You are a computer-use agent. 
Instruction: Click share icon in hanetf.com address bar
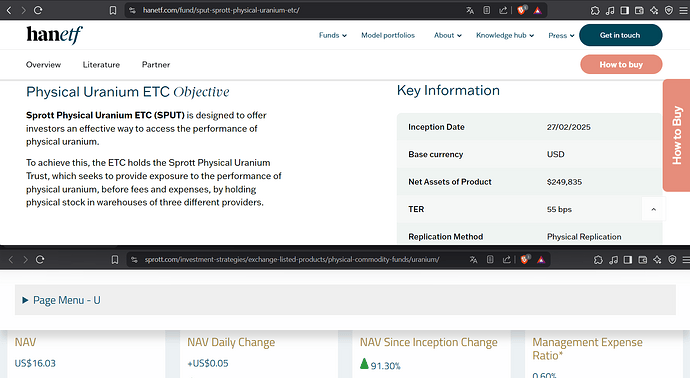coord(503,10)
